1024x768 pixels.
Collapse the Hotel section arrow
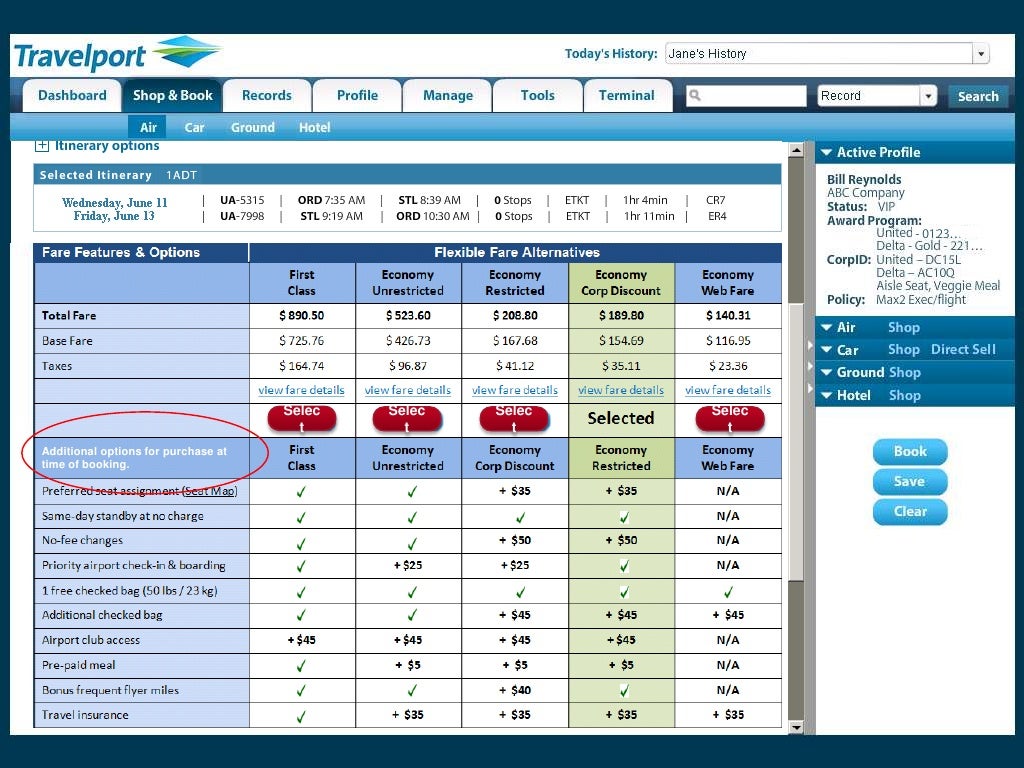coord(826,395)
